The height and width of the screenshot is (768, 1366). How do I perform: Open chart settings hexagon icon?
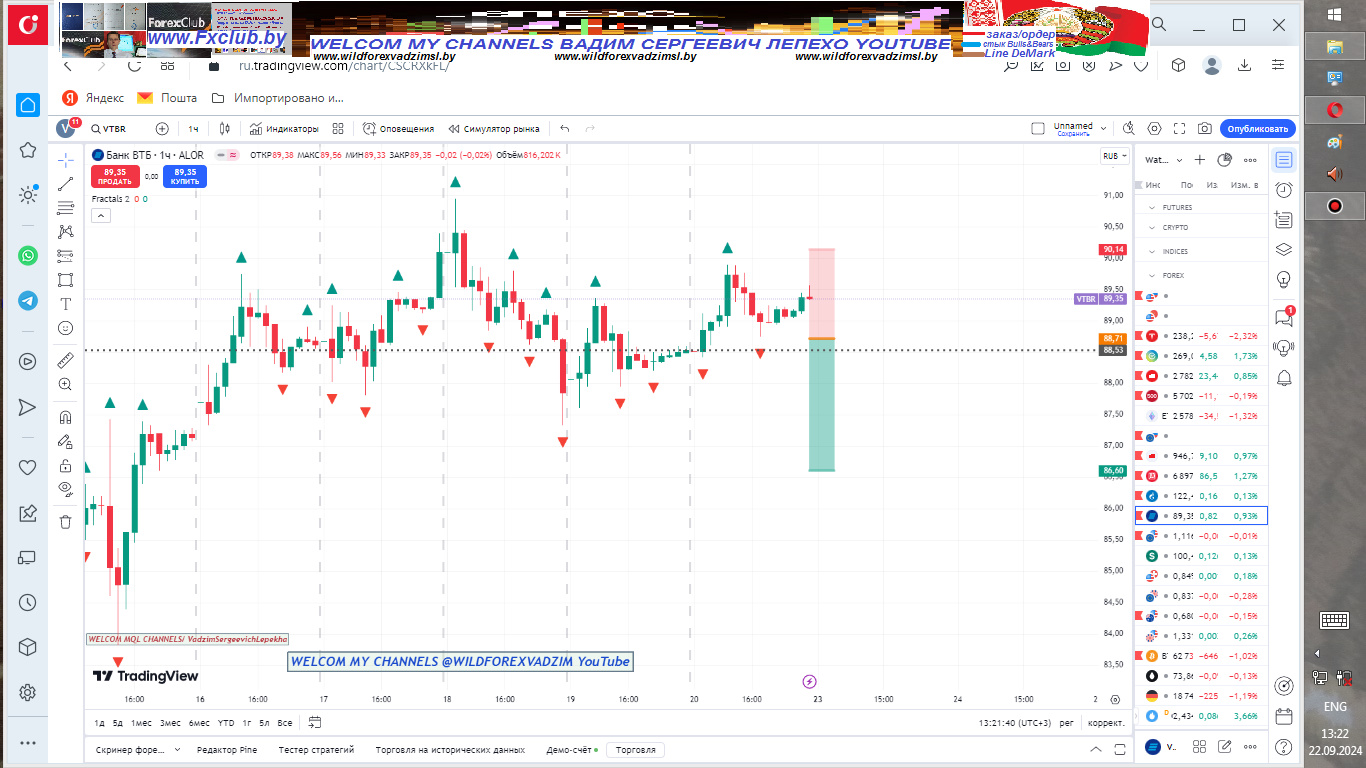coord(1154,129)
